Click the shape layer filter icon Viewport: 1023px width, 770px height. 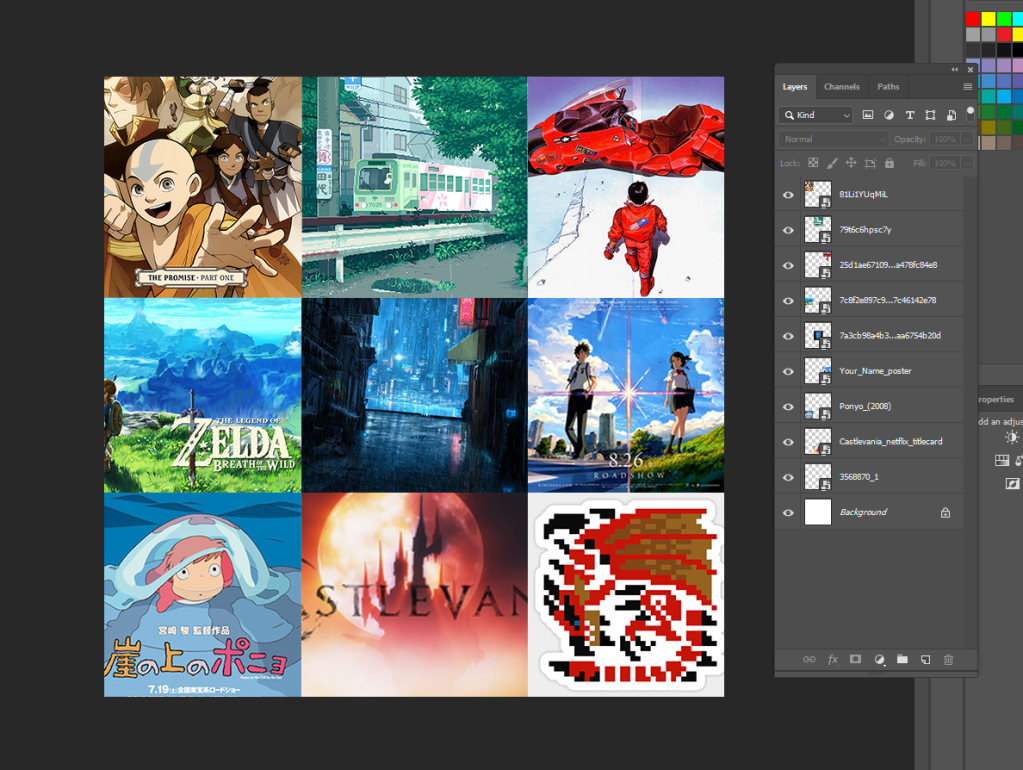click(x=930, y=115)
